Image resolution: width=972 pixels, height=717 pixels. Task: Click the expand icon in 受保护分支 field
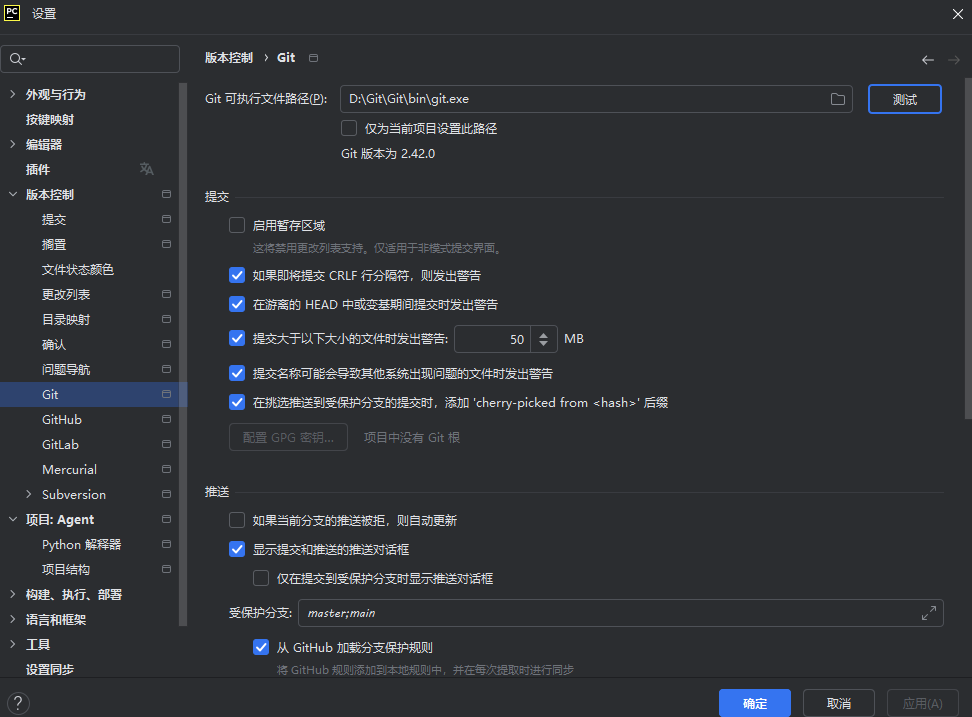[x=930, y=613]
